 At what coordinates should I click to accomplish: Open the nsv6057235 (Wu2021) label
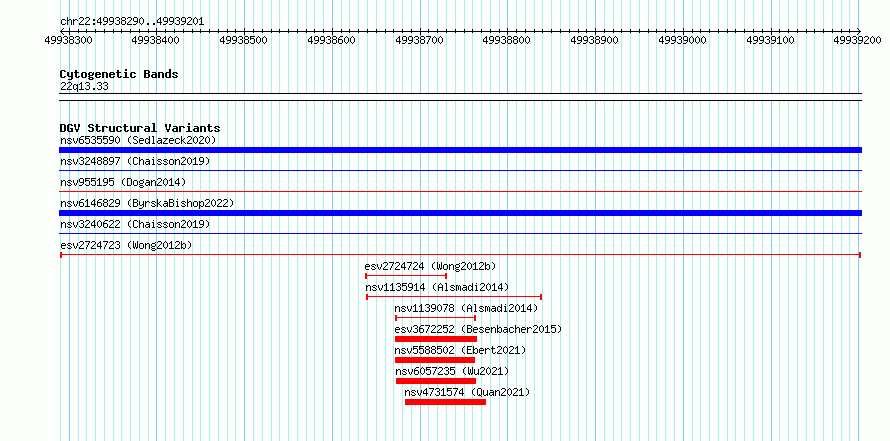[x=452, y=371]
